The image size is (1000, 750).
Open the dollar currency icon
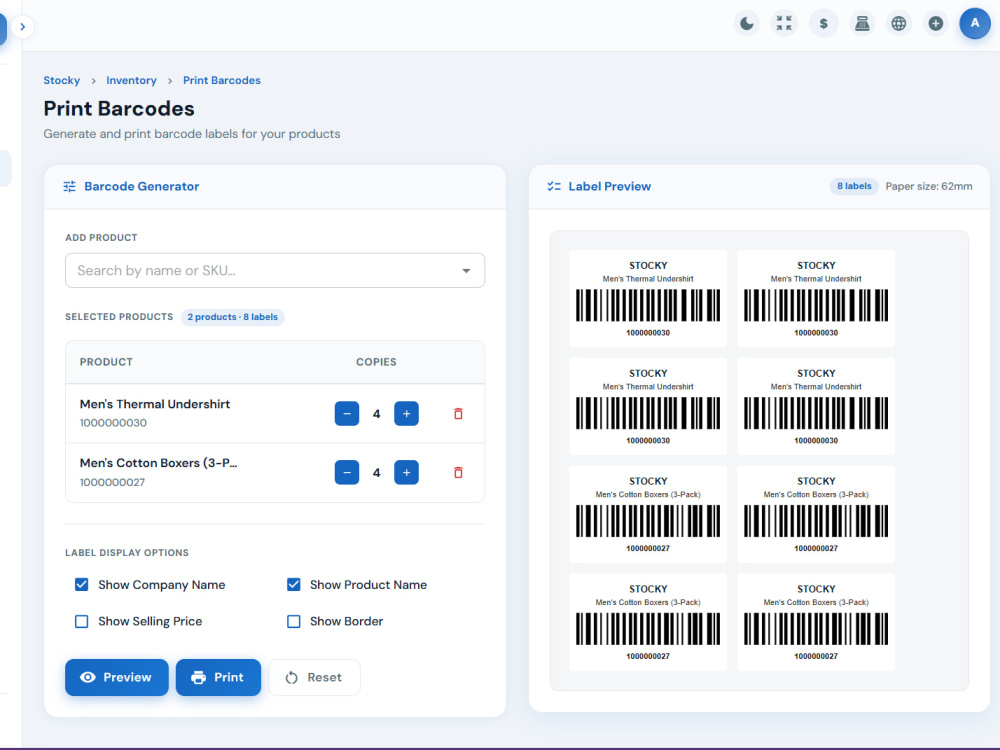(x=823, y=24)
